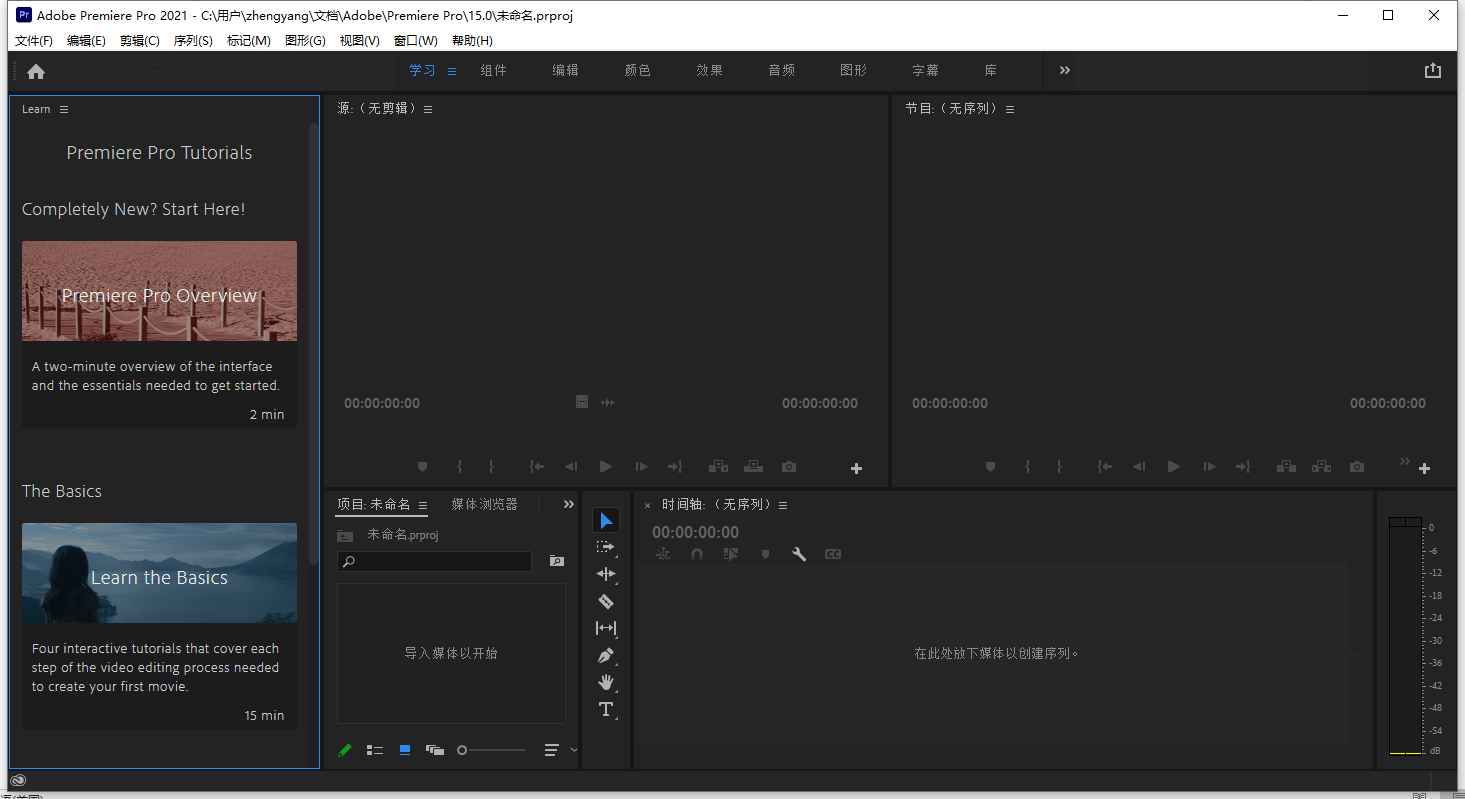Step forward one frame in Program monitor
This screenshot has width=1465, height=799.
point(1209,467)
